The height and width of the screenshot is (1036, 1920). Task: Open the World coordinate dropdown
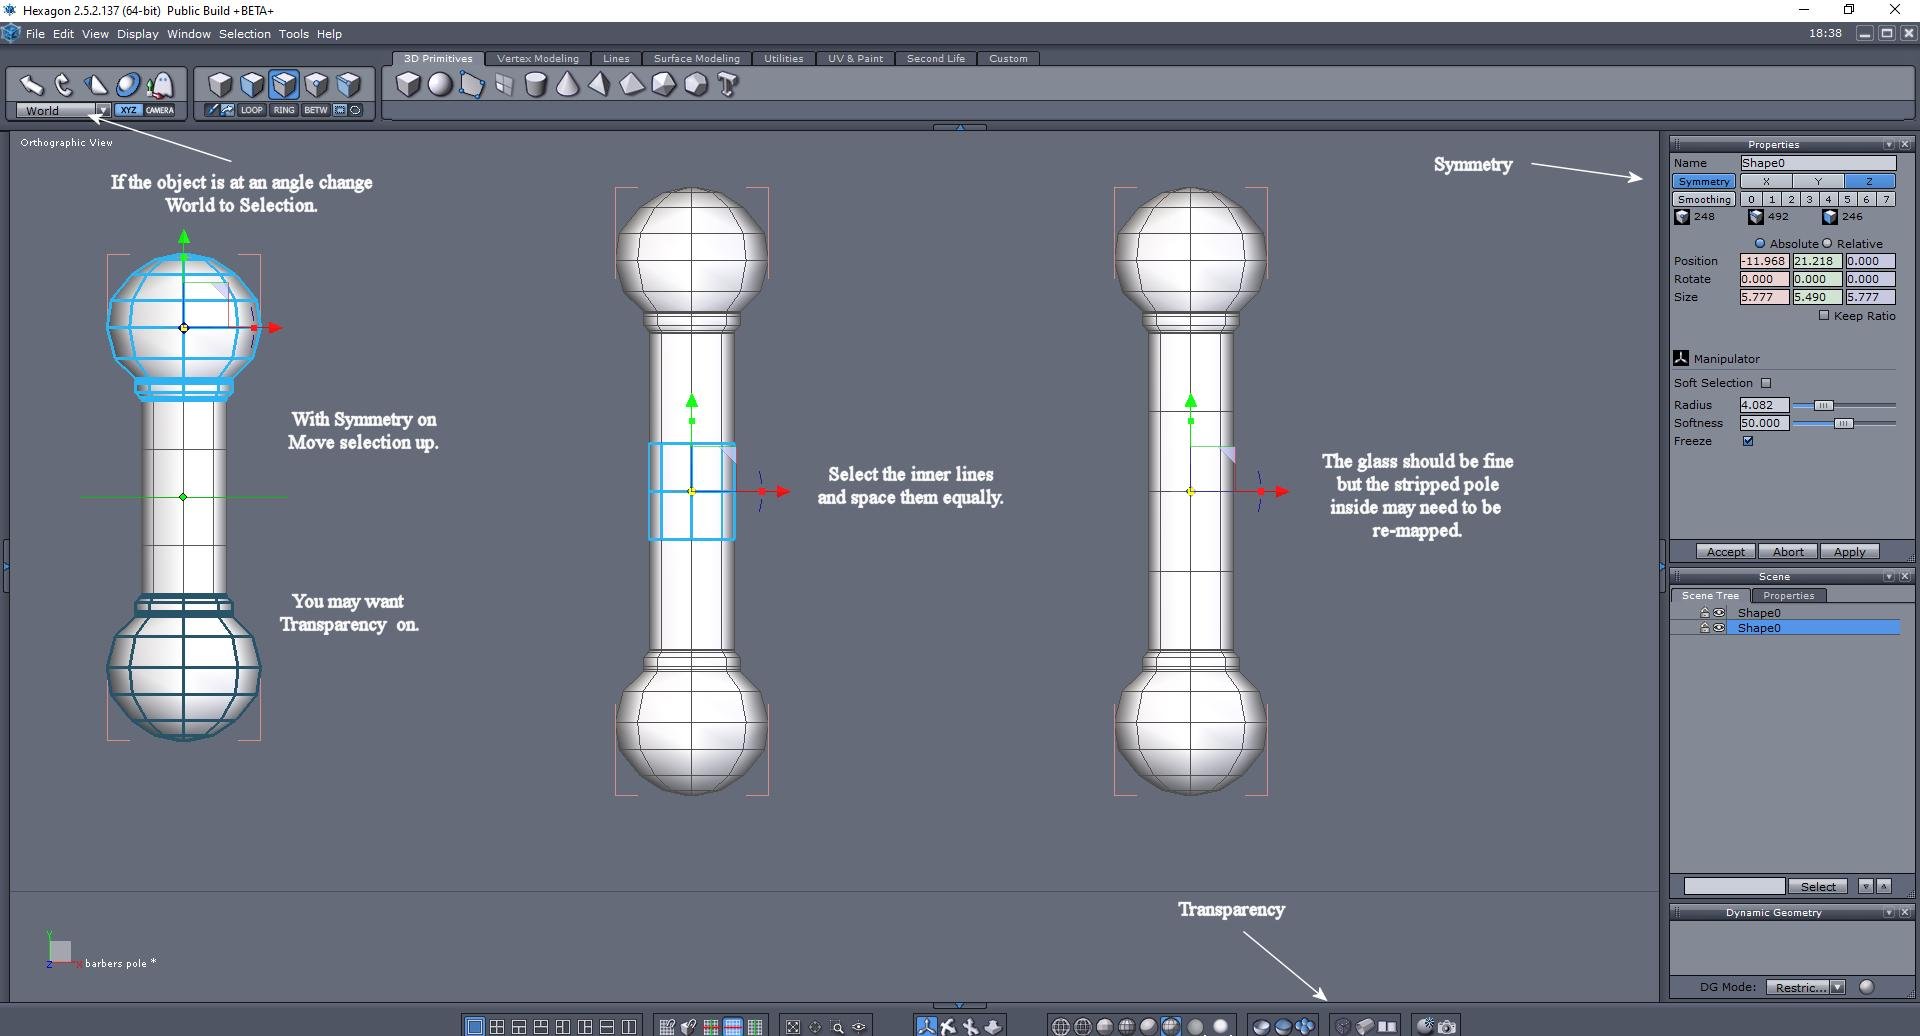[x=63, y=110]
